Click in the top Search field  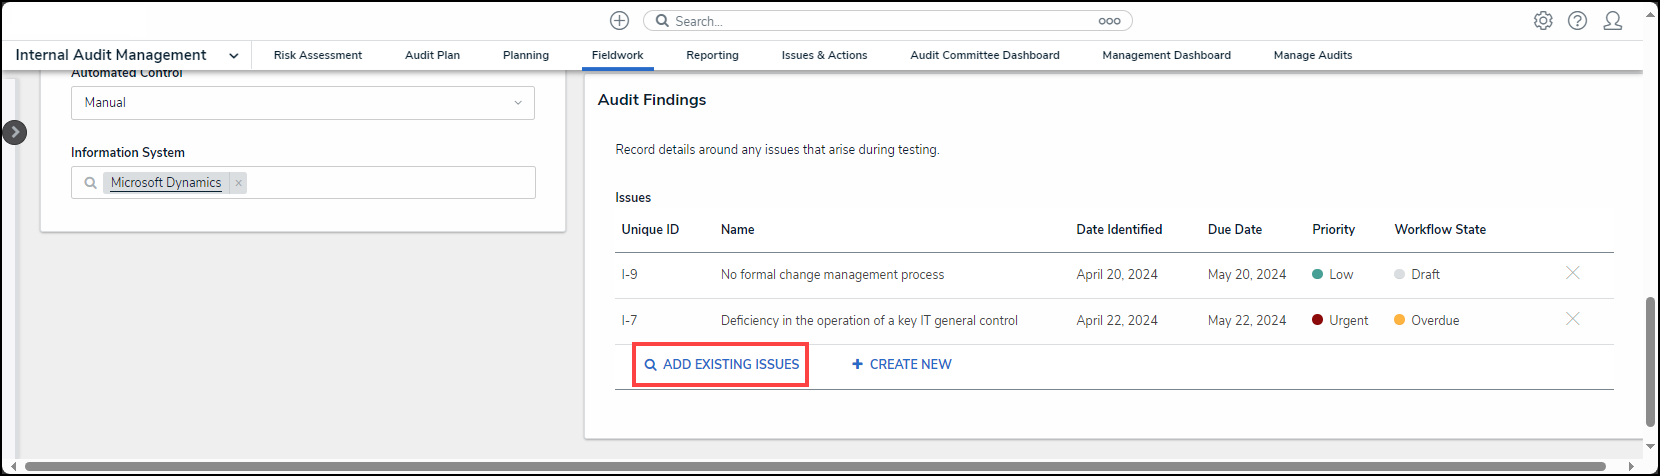click(x=880, y=21)
